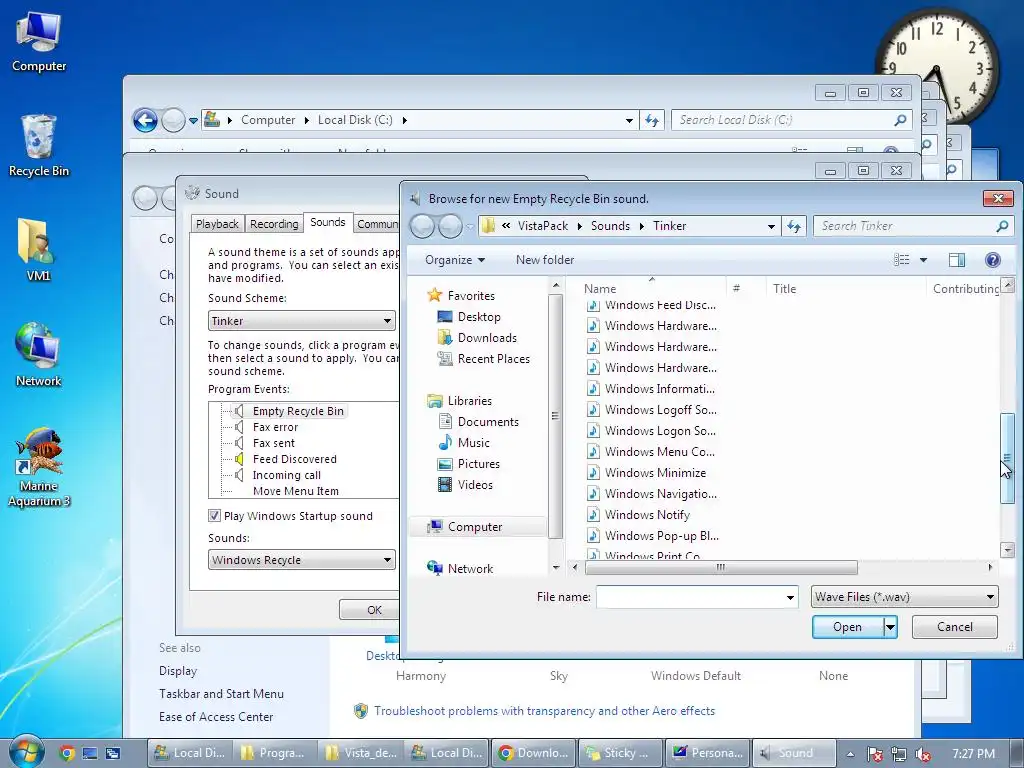The height and width of the screenshot is (768, 1024).
Task: Open the Network desktop icon
Action: [38, 356]
